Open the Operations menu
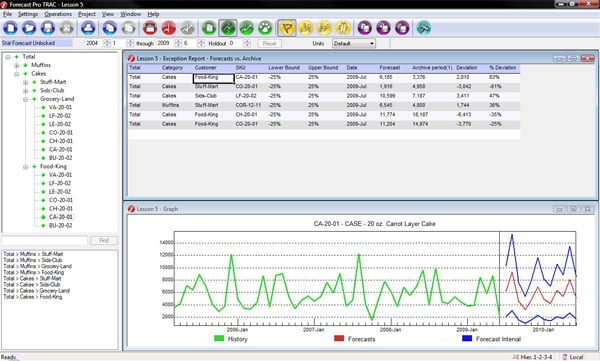 tap(58, 14)
